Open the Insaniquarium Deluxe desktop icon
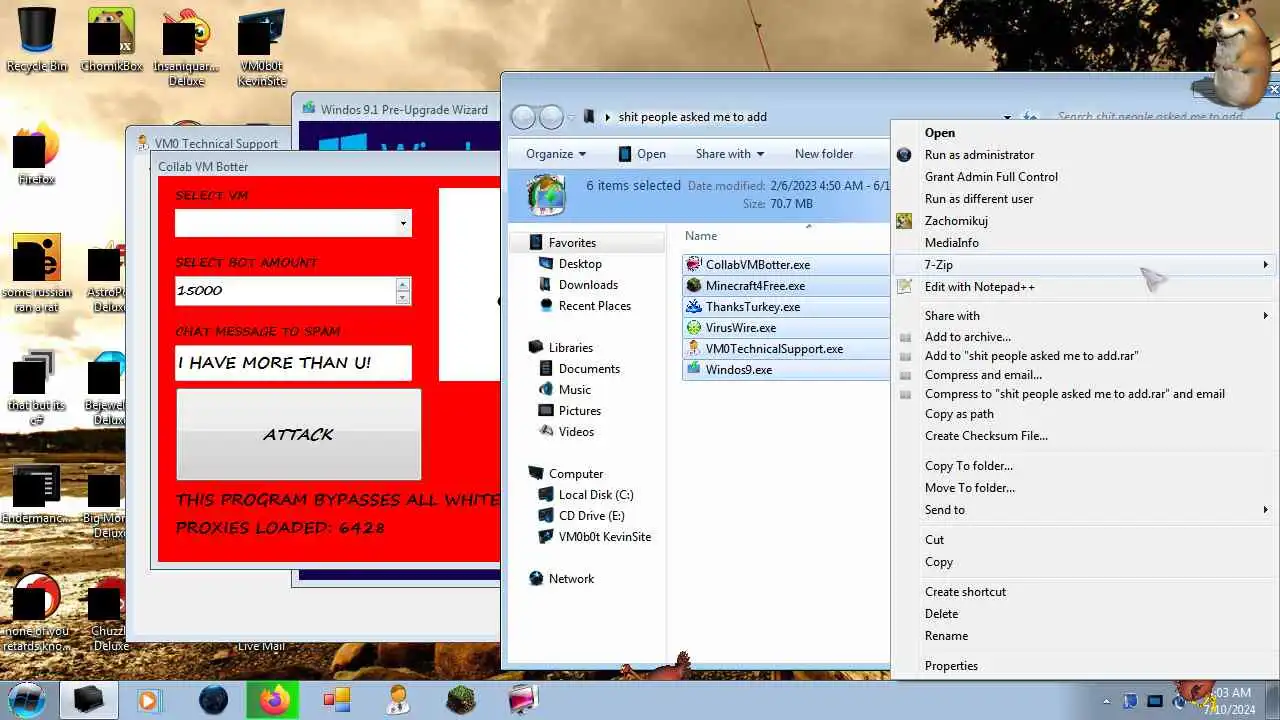1280x720 pixels. click(186, 47)
